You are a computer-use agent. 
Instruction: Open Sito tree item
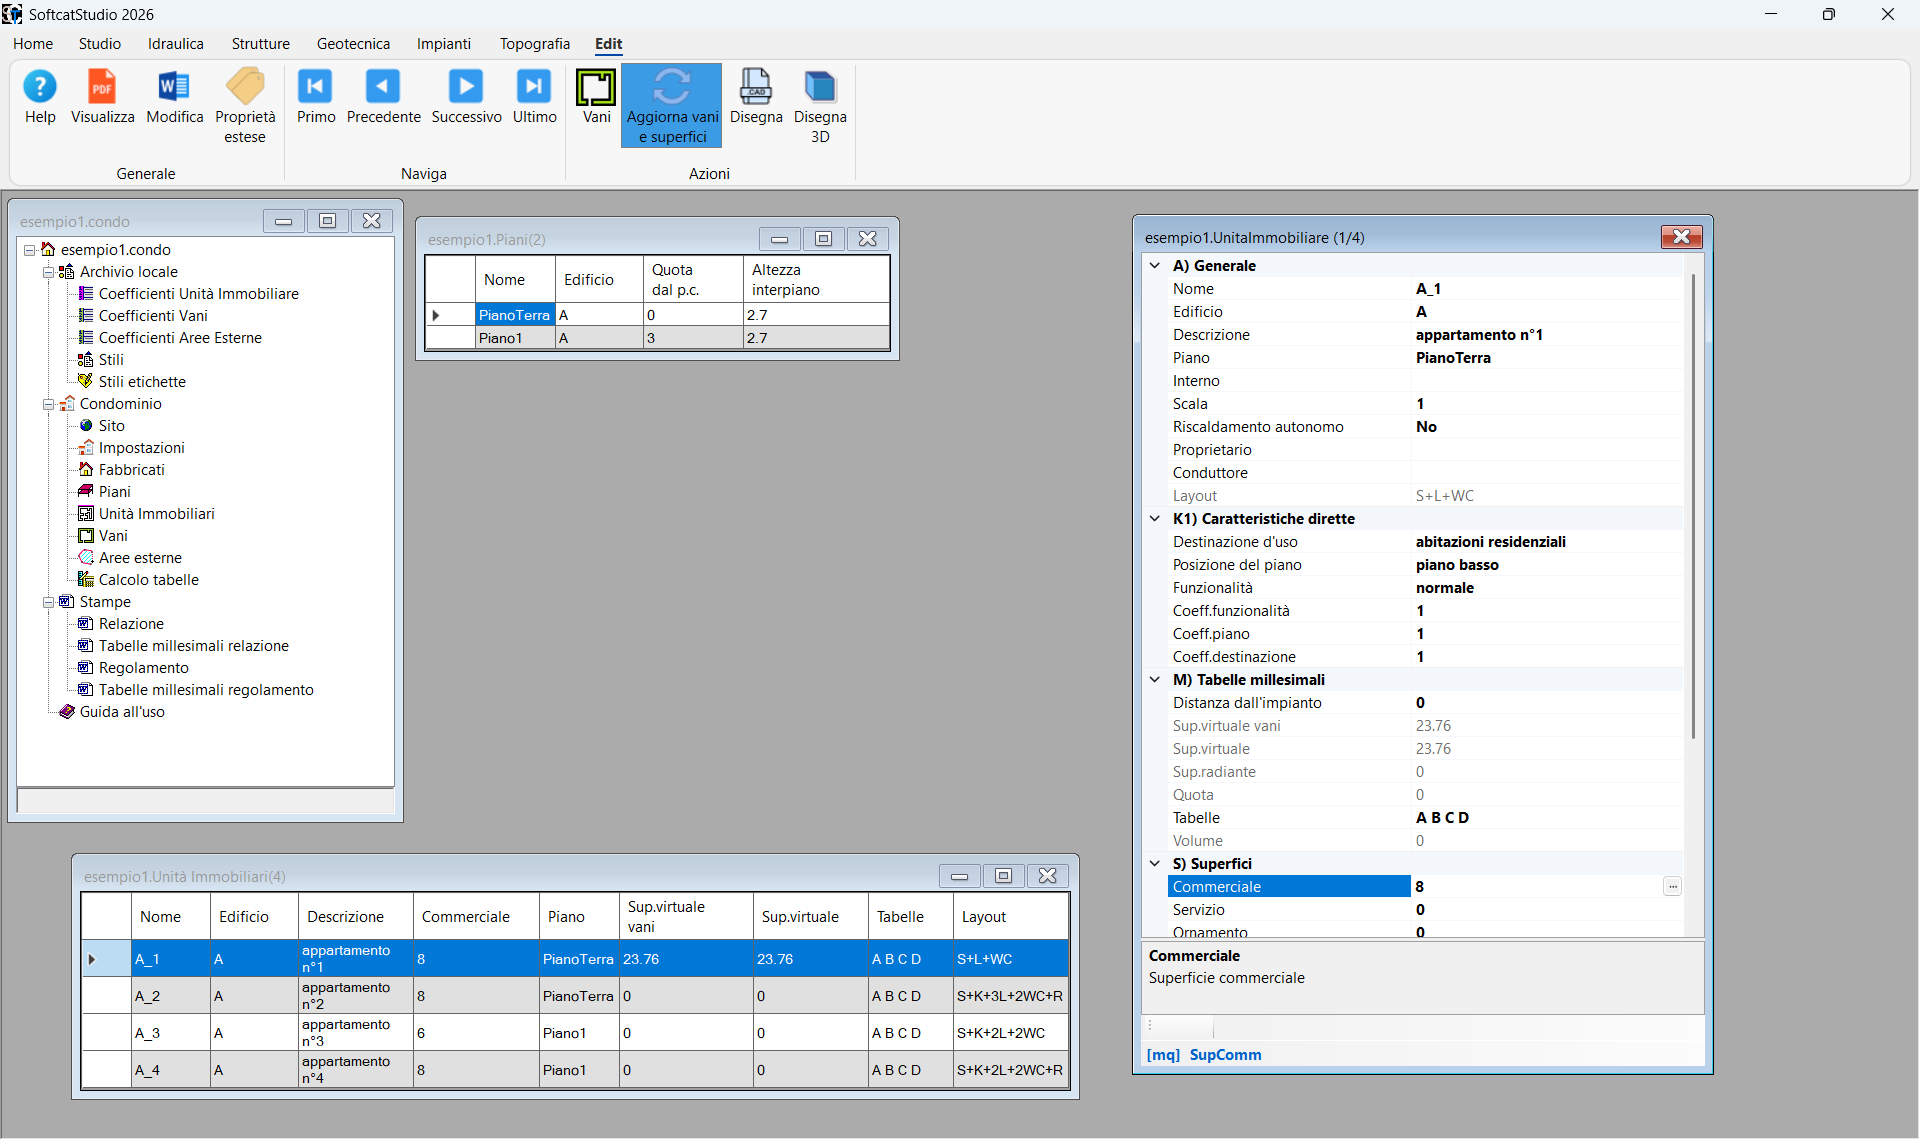[111, 426]
